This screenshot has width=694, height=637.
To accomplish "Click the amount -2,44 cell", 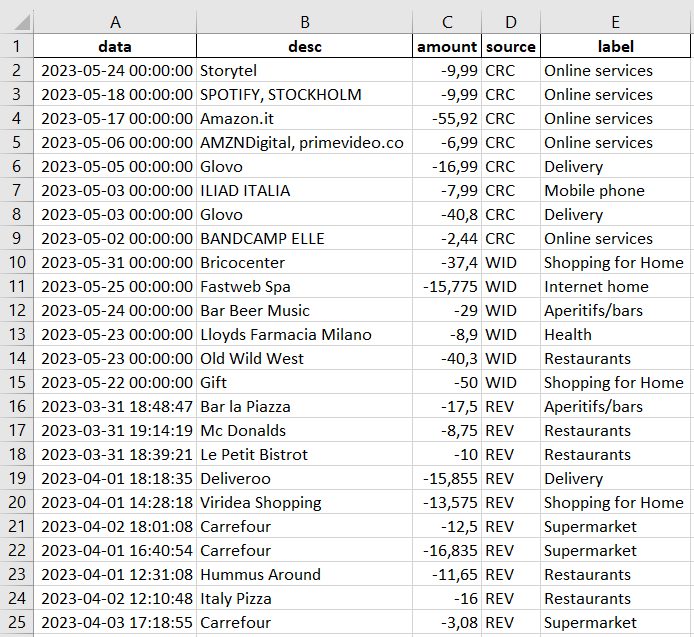I will tap(447, 238).
